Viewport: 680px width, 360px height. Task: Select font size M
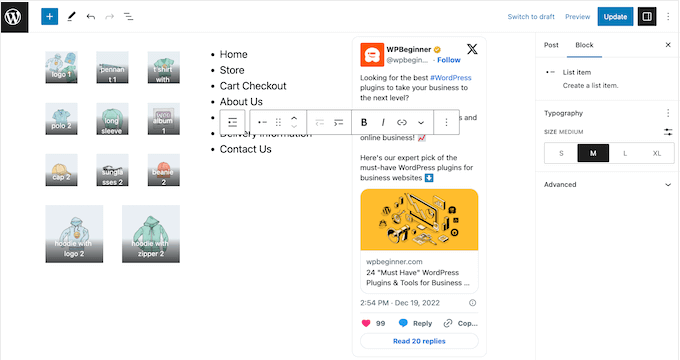coord(593,153)
